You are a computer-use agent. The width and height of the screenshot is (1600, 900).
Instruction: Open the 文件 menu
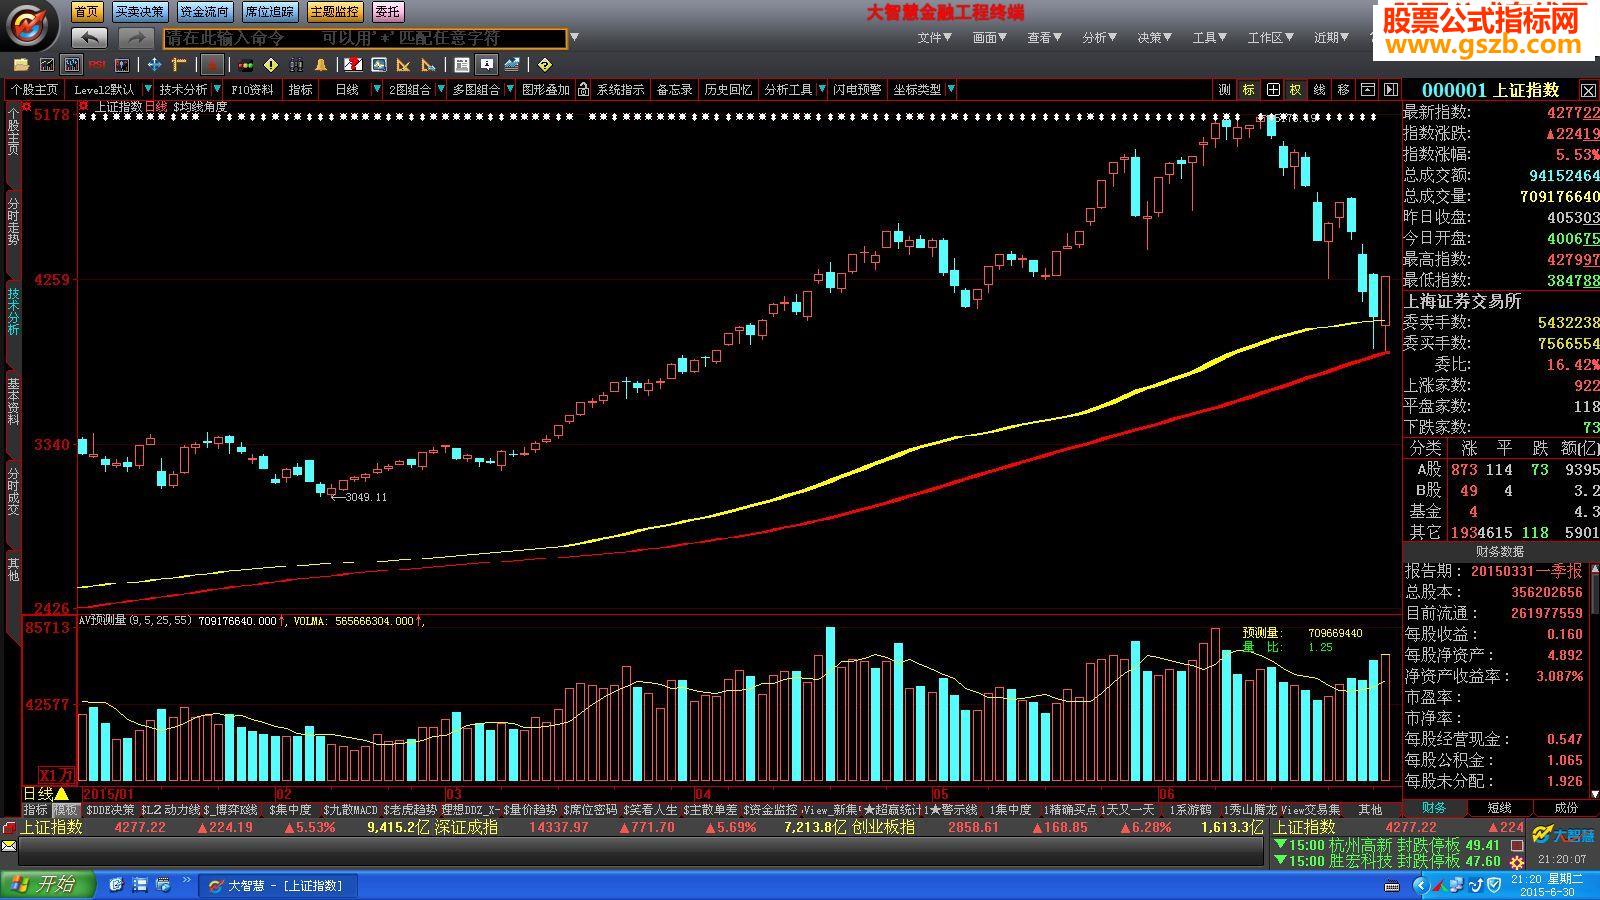934,38
